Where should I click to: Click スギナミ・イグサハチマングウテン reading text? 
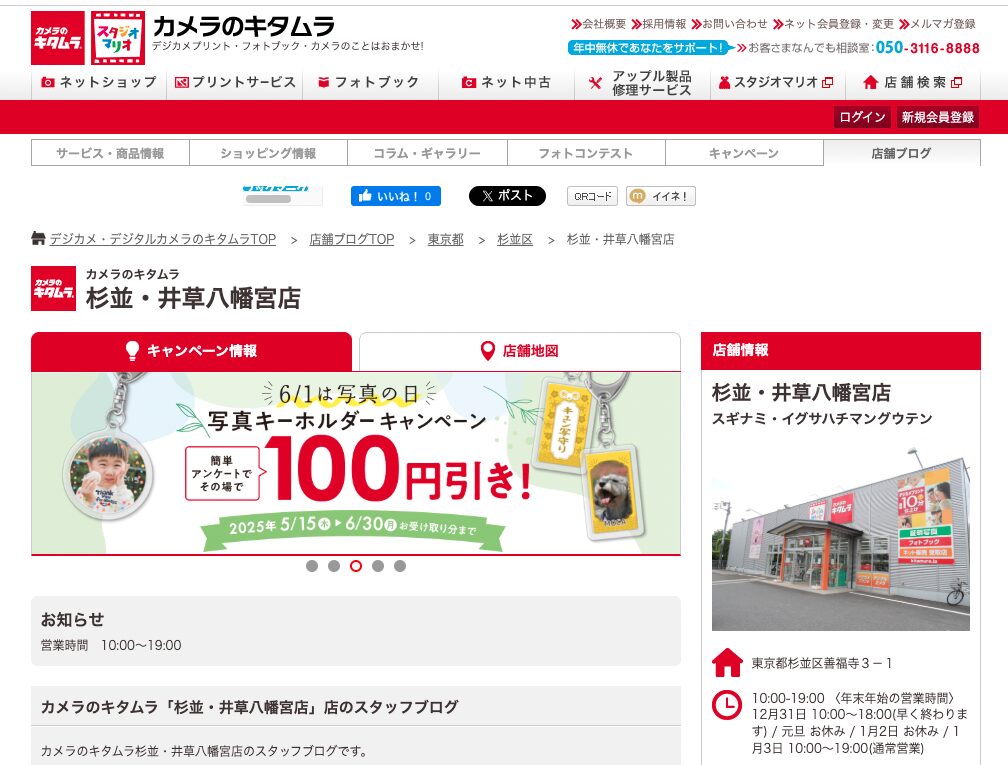pyautogui.click(x=822, y=418)
